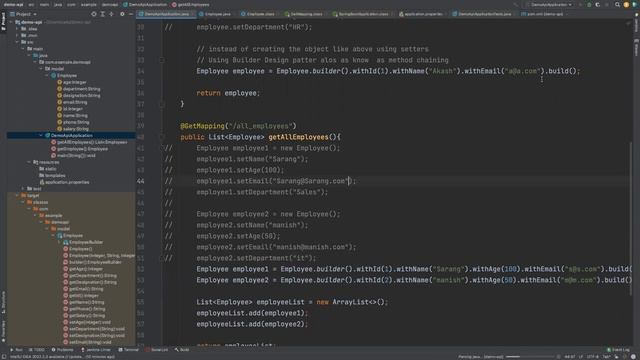640x360 pixels.
Task: Click the quick access tool windows icon at bottom-left
Action: click(x=3, y=357)
